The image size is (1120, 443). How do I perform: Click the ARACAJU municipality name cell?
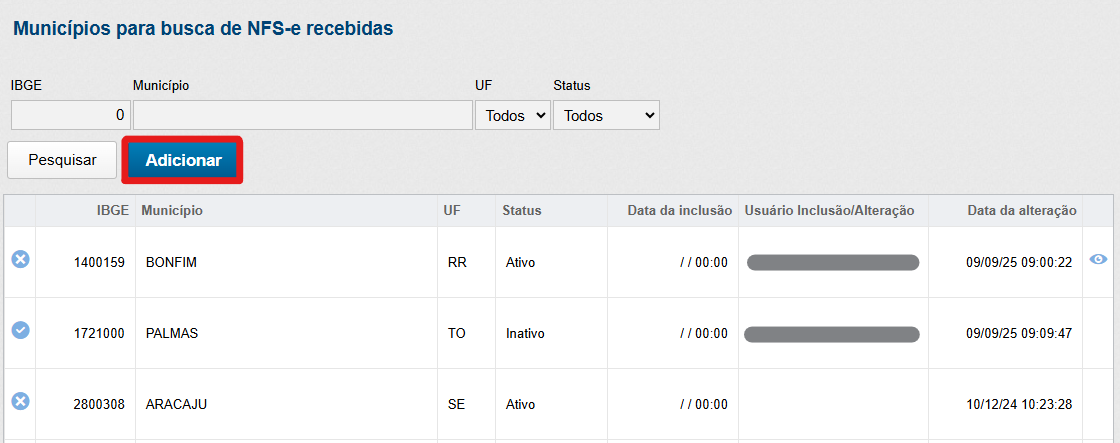tap(176, 404)
